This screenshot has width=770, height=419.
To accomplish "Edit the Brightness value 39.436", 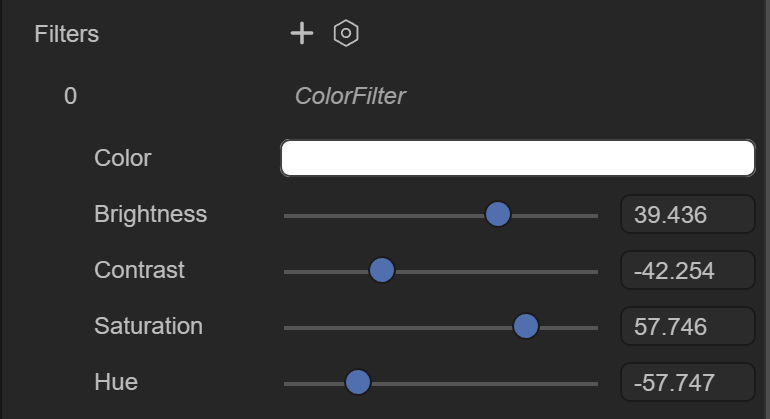I will click(688, 214).
